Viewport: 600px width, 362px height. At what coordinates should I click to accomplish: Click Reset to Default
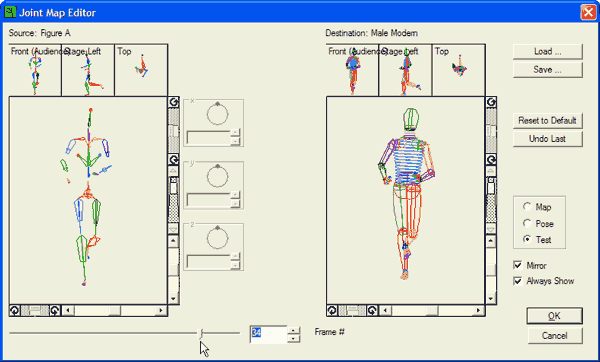pyautogui.click(x=548, y=121)
